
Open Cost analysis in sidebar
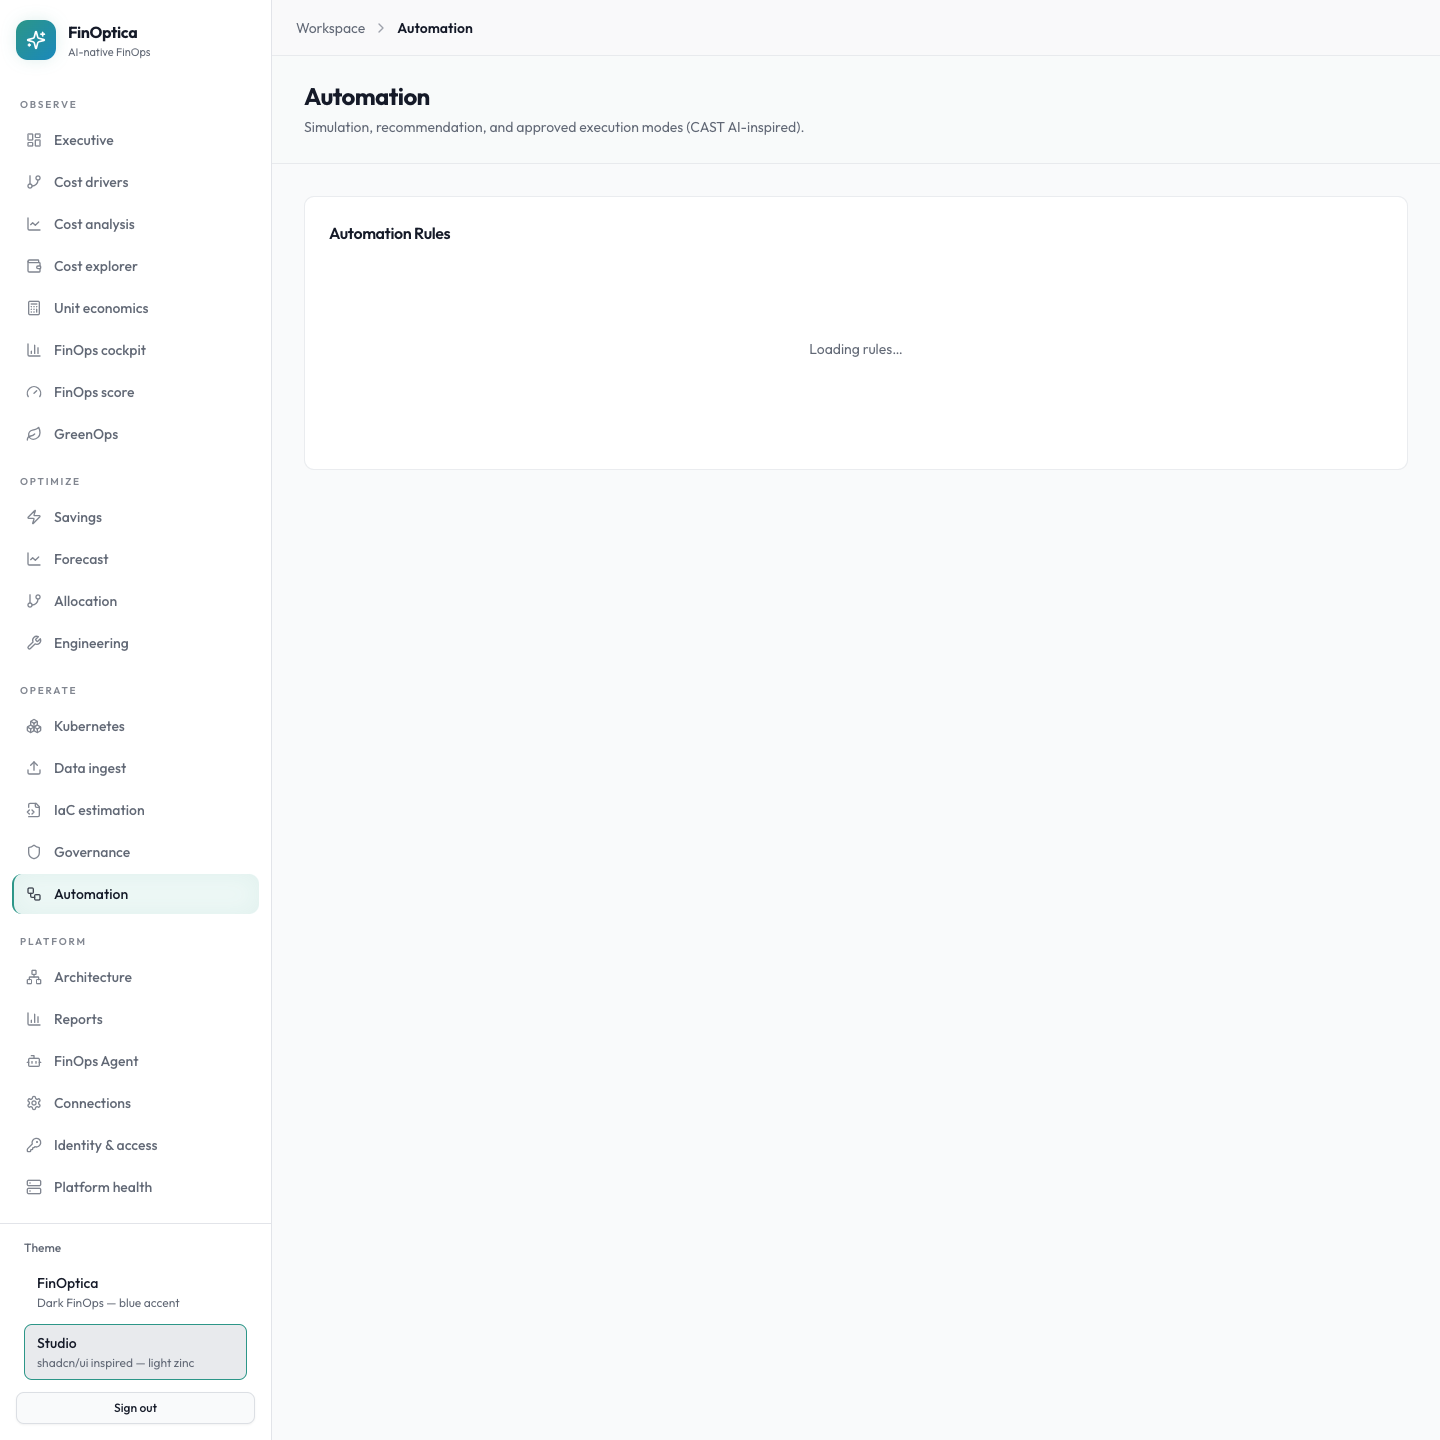[135, 224]
